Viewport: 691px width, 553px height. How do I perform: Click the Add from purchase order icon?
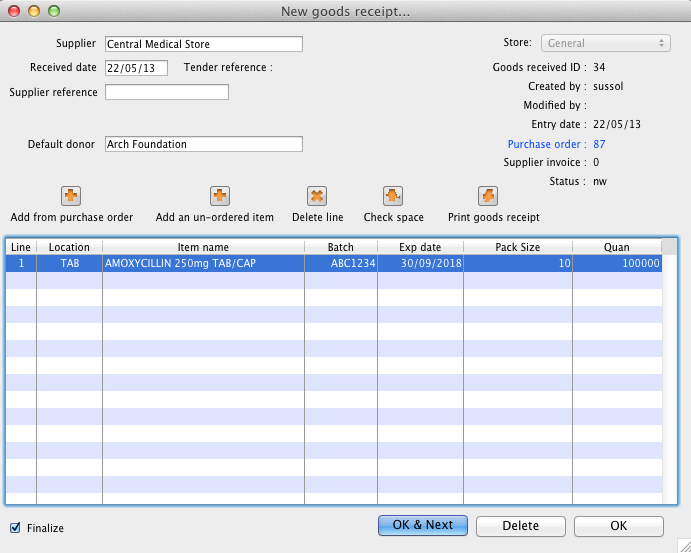pos(71,196)
